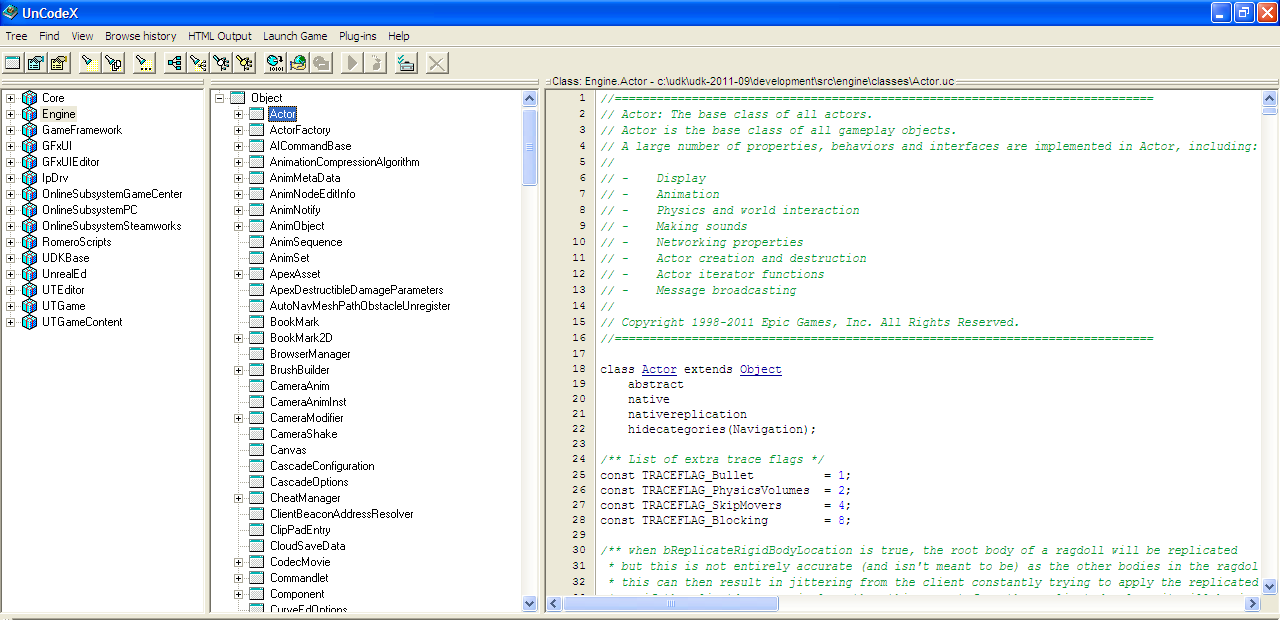Expand the CameraModifier class node
1280x620 pixels.
point(239,418)
